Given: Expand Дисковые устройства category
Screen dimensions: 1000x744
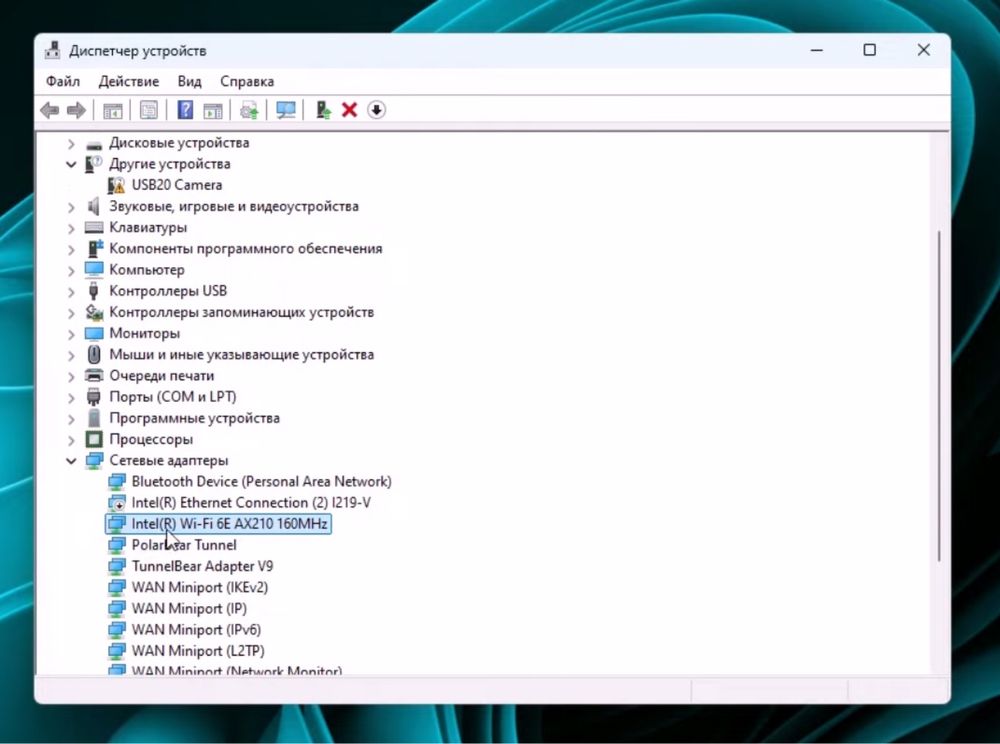Looking at the screenshot, I should click(71, 143).
